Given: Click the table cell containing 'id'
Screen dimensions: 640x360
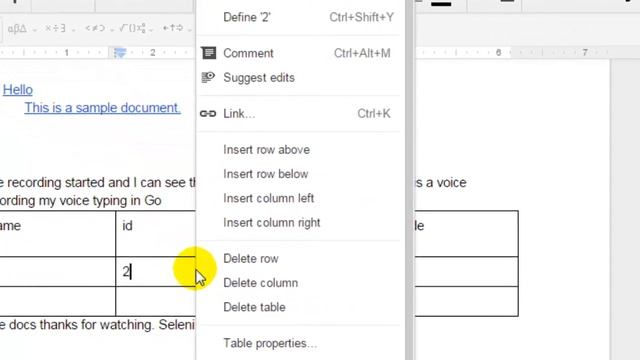Looking at the screenshot, I should [x=156, y=234].
